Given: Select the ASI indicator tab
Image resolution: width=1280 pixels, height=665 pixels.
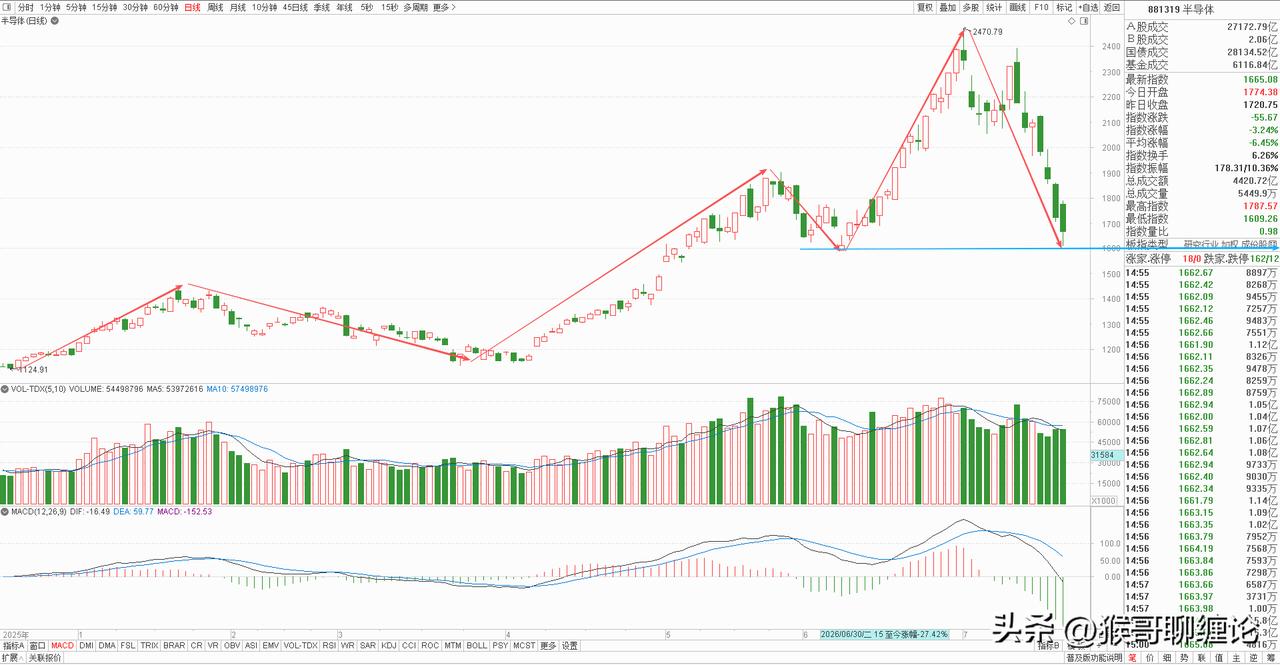Looking at the screenshot, I should pos(251,645).
